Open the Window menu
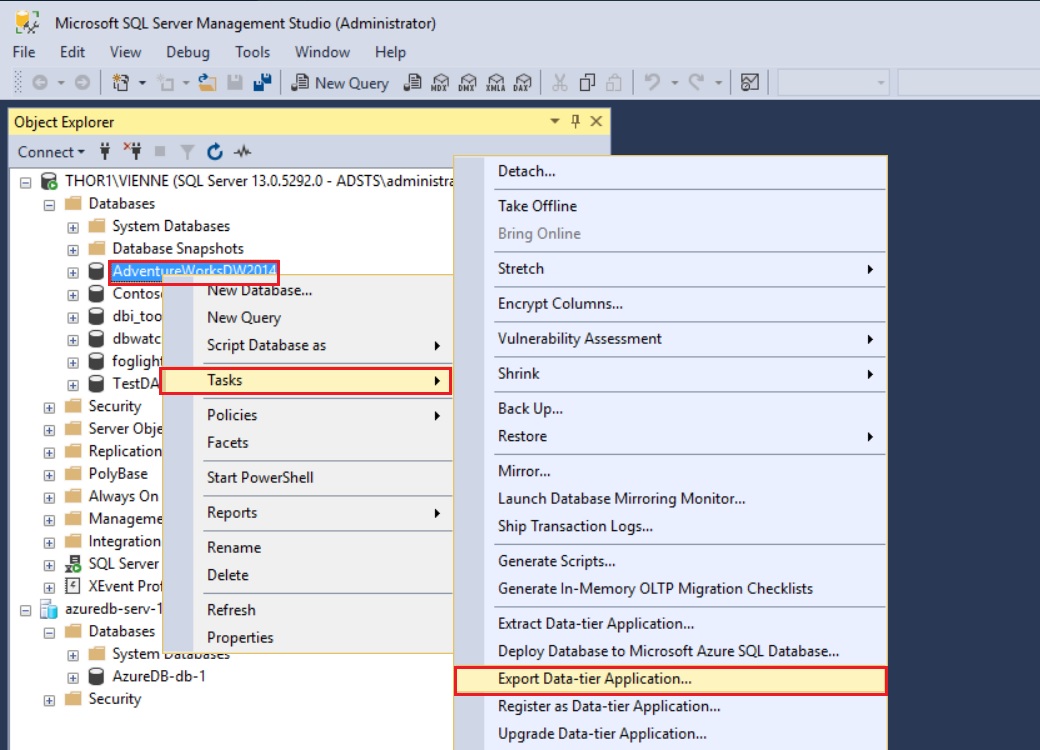1040x750 pixels. point(322,52)
